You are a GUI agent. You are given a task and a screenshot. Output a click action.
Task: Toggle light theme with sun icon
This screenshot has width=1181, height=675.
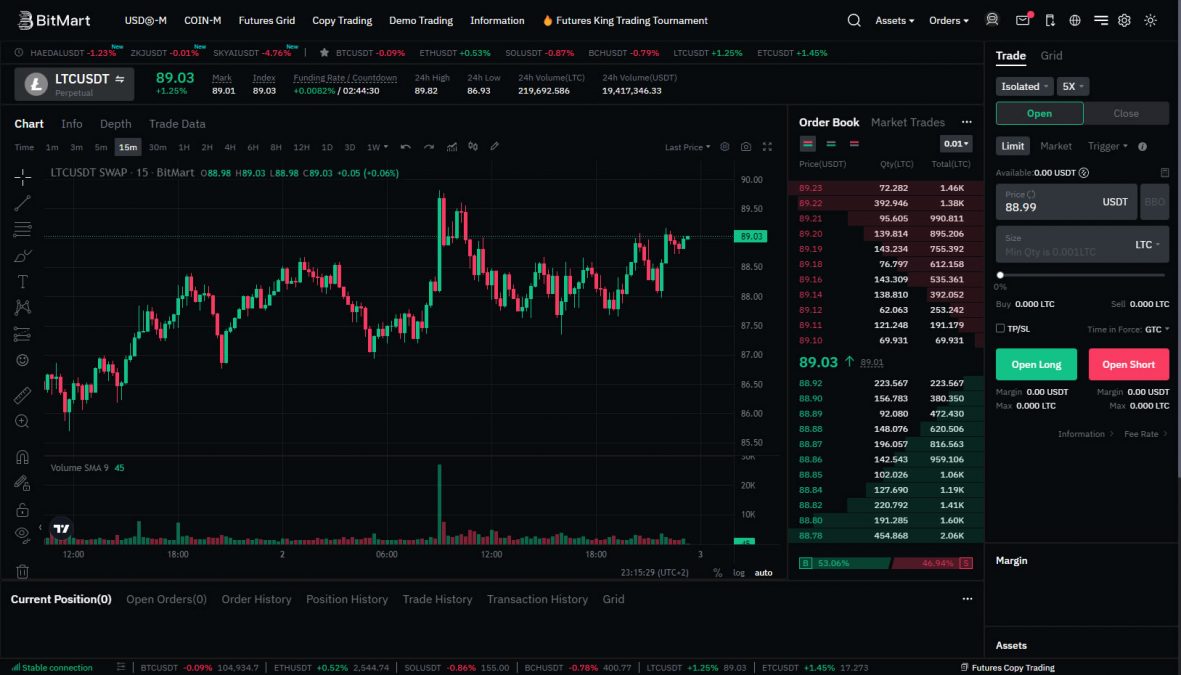[x=1150, y=20]
